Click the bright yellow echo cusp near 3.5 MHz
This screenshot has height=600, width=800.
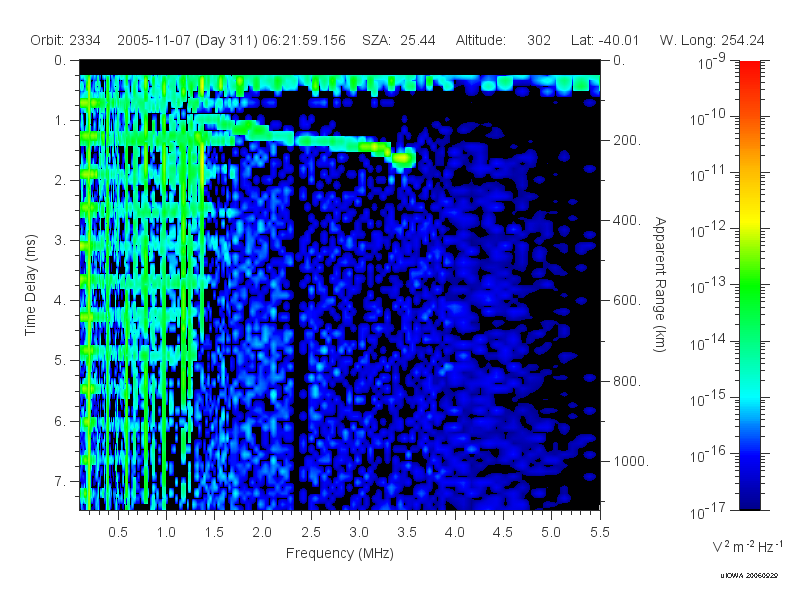pyautogui.click(x=404, y=159)
